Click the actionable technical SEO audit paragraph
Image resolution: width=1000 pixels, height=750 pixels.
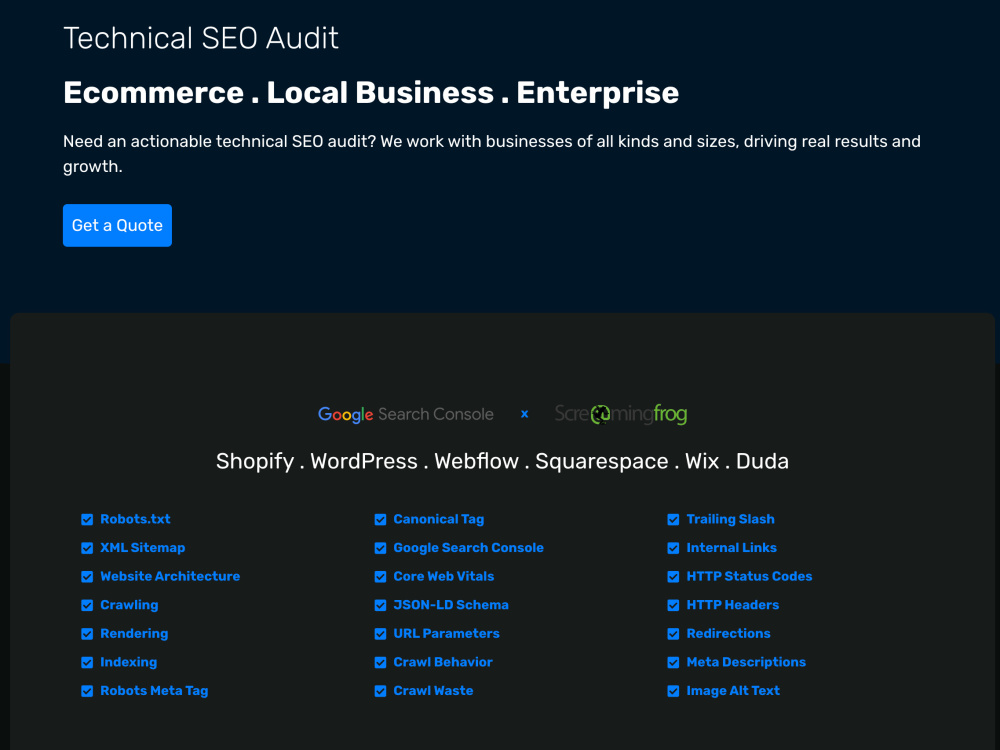coord(492,154)
